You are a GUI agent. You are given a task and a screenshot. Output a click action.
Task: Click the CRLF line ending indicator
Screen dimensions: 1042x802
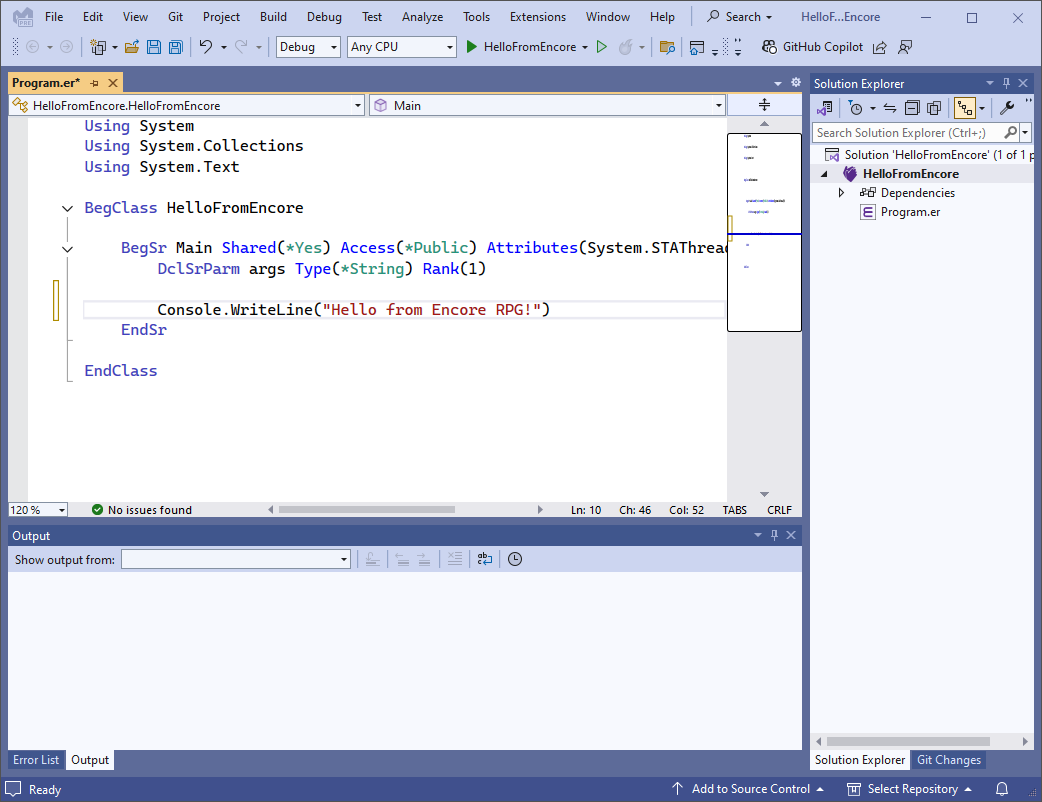pos(779,510)
